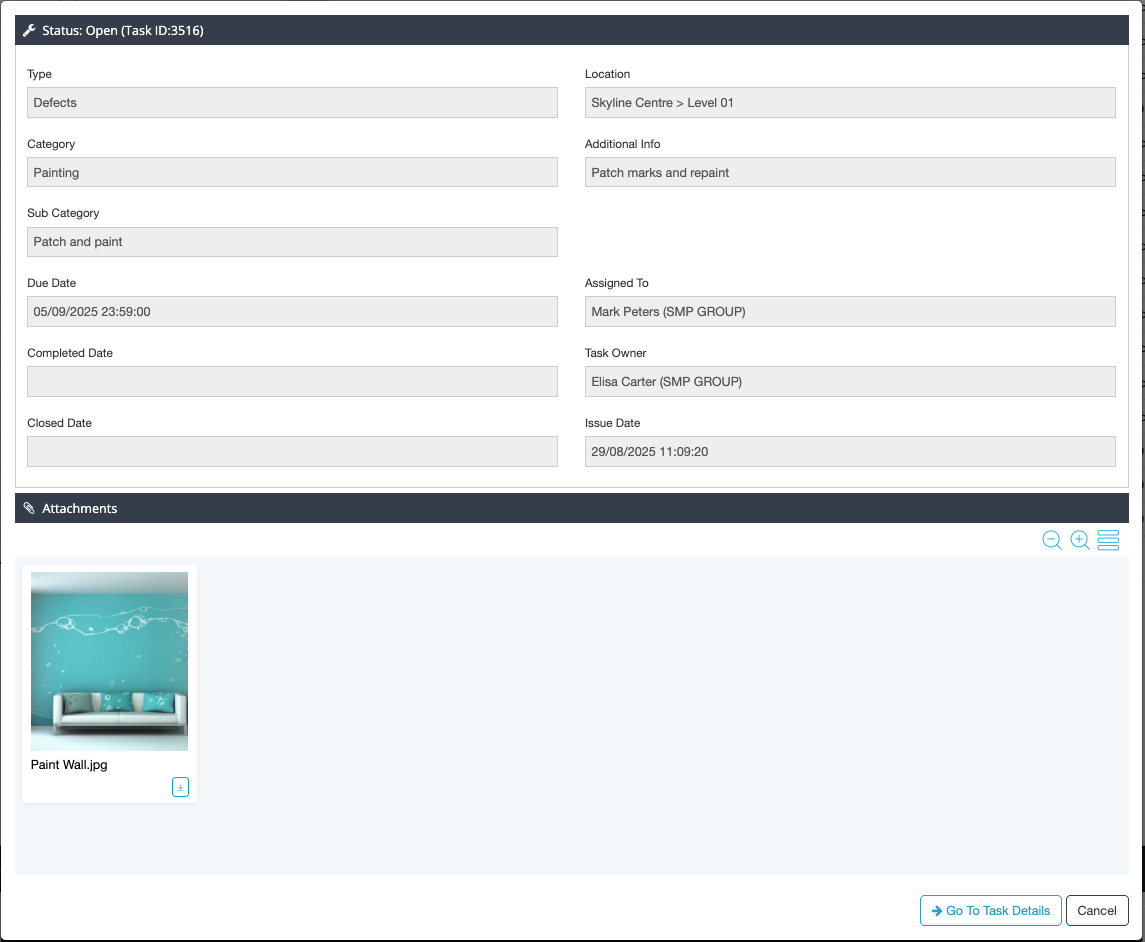Screen dimensions: 1145x942
Task: Switch attachments to list view icon
Action: tap(1108, 540)
